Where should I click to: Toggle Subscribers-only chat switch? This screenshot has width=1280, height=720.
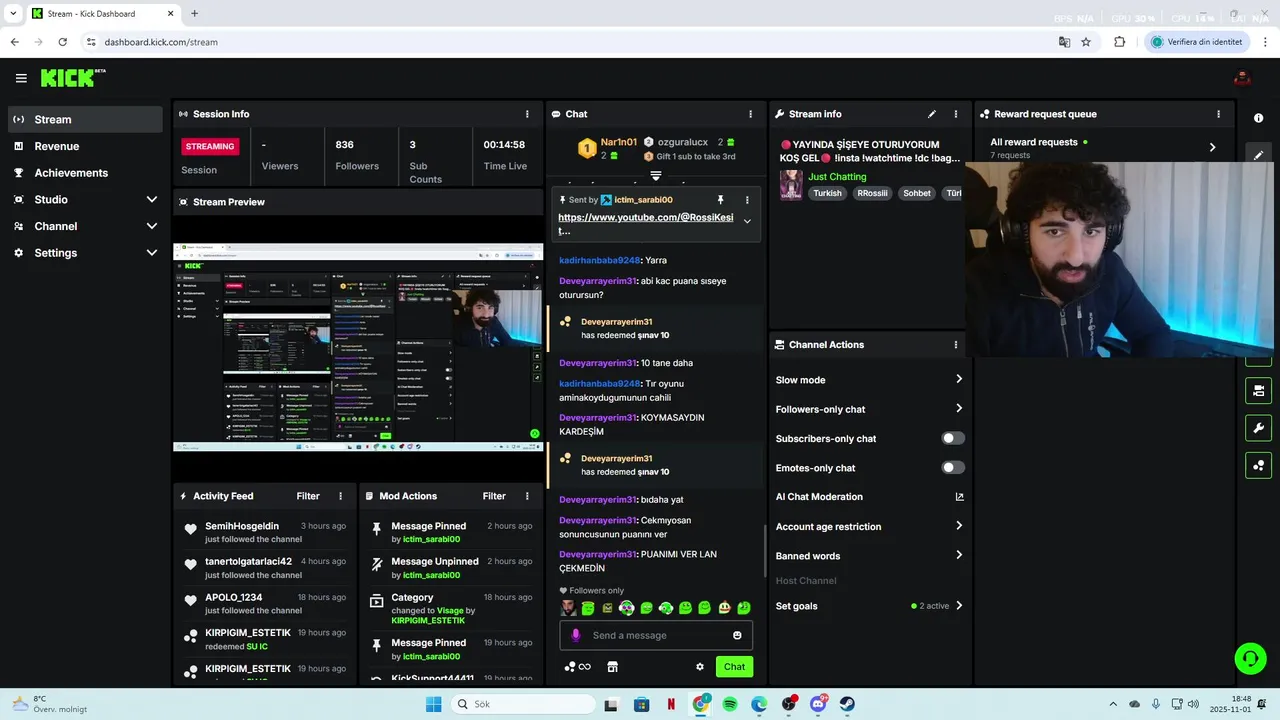coord(953,438)
